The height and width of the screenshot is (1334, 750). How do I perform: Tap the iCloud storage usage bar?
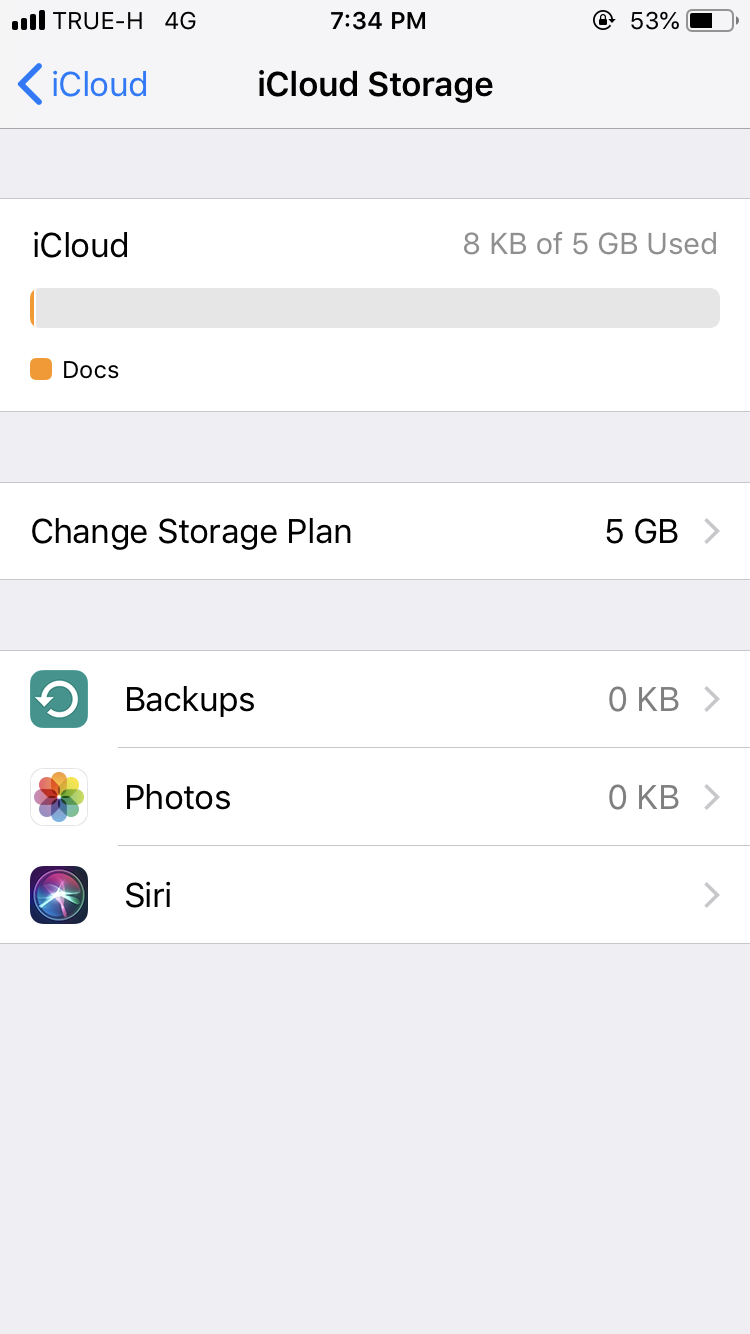375,308
